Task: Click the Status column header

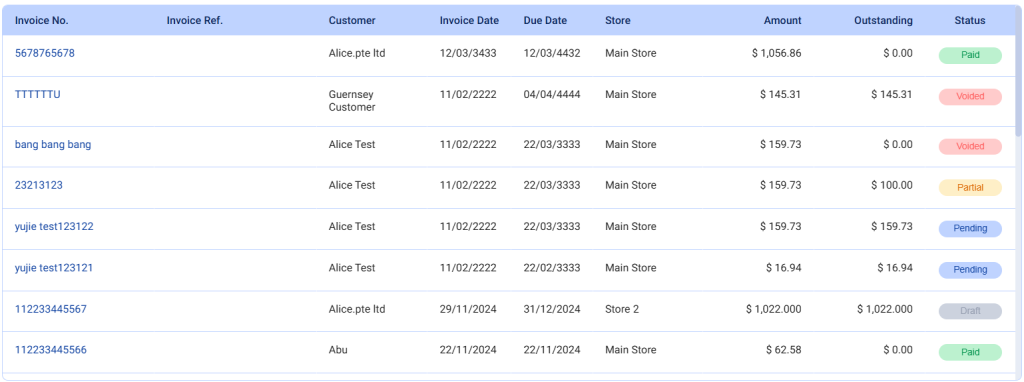Action: 970,20
